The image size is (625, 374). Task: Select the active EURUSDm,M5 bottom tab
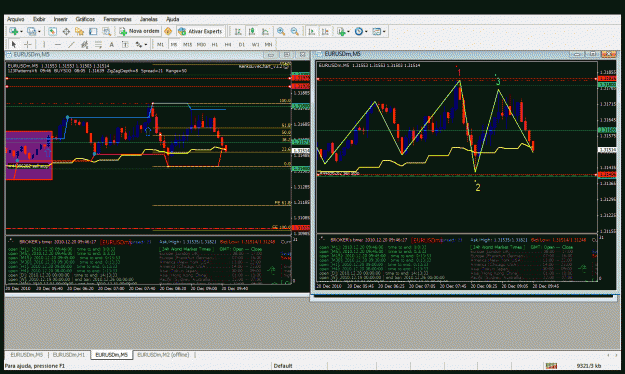111,355
